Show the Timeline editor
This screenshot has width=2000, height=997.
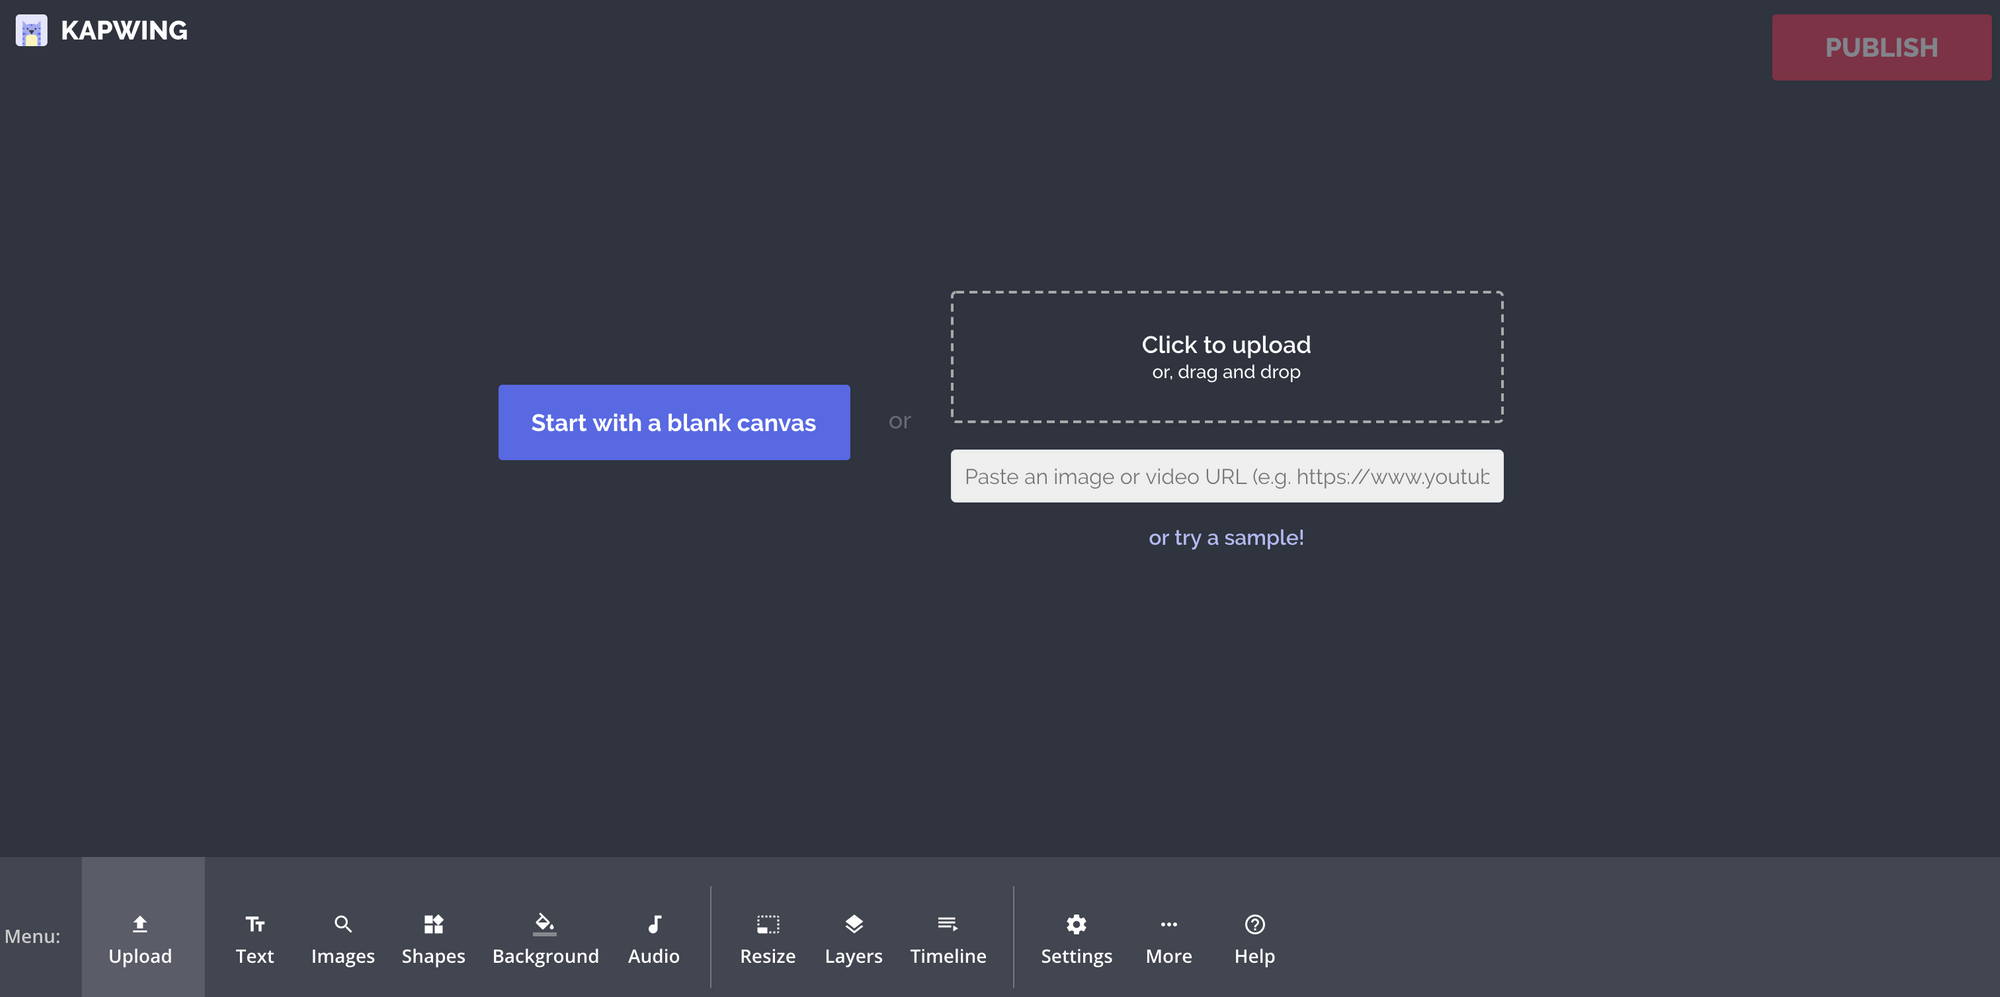coord(947,938)
